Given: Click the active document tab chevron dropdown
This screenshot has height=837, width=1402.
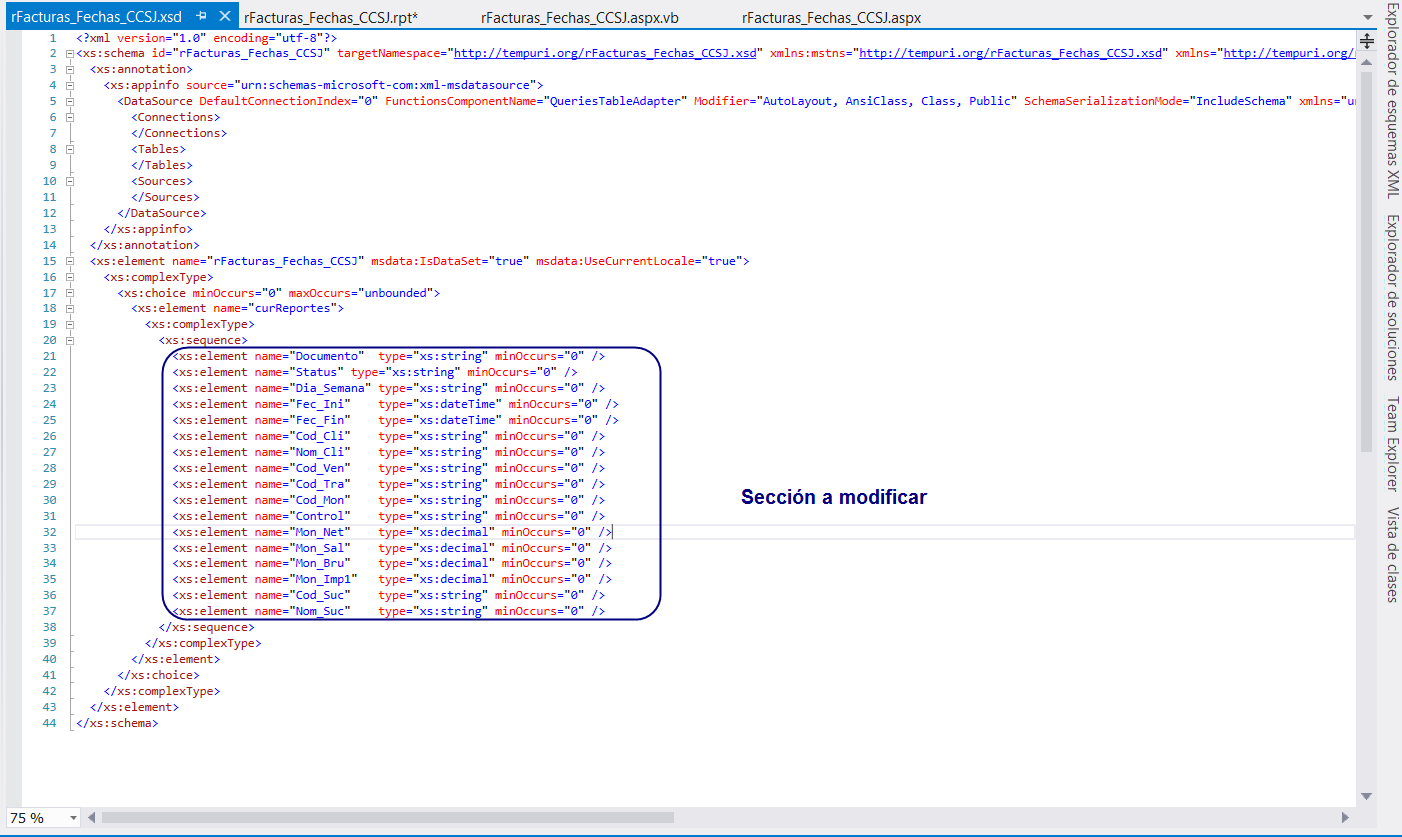Looking at the screenshot, I should click(x=1370, y=16).
